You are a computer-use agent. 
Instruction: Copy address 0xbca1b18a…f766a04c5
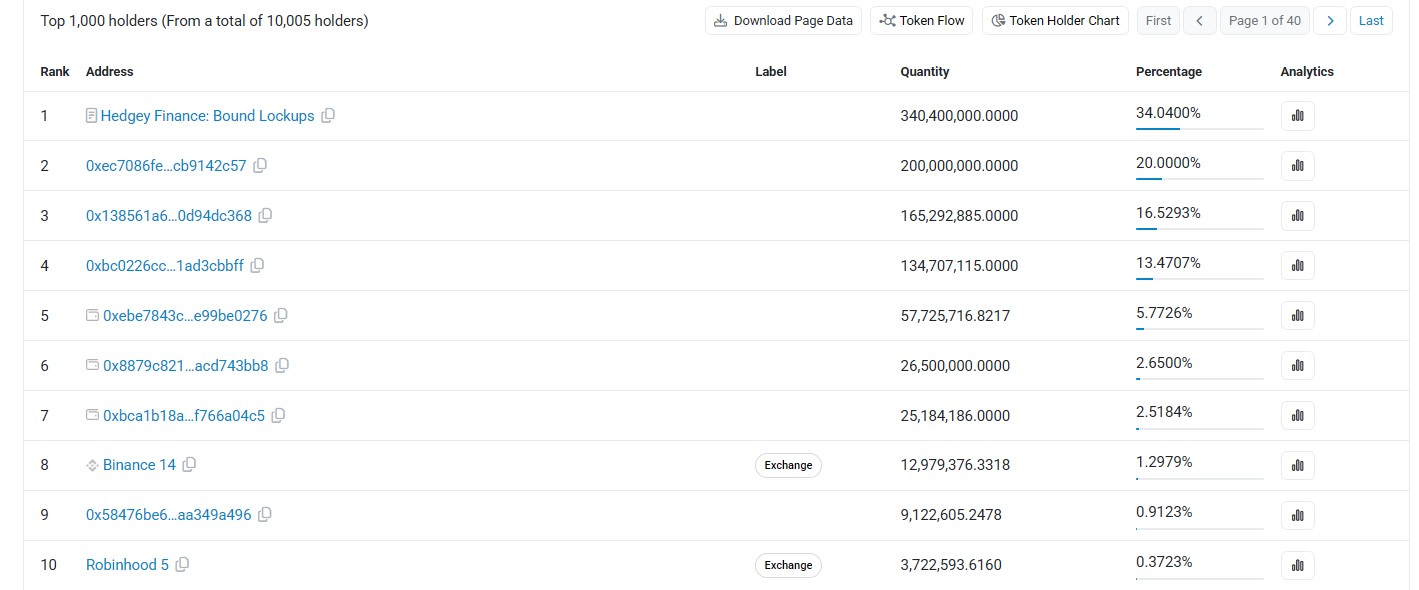click(x=278, y=415)
